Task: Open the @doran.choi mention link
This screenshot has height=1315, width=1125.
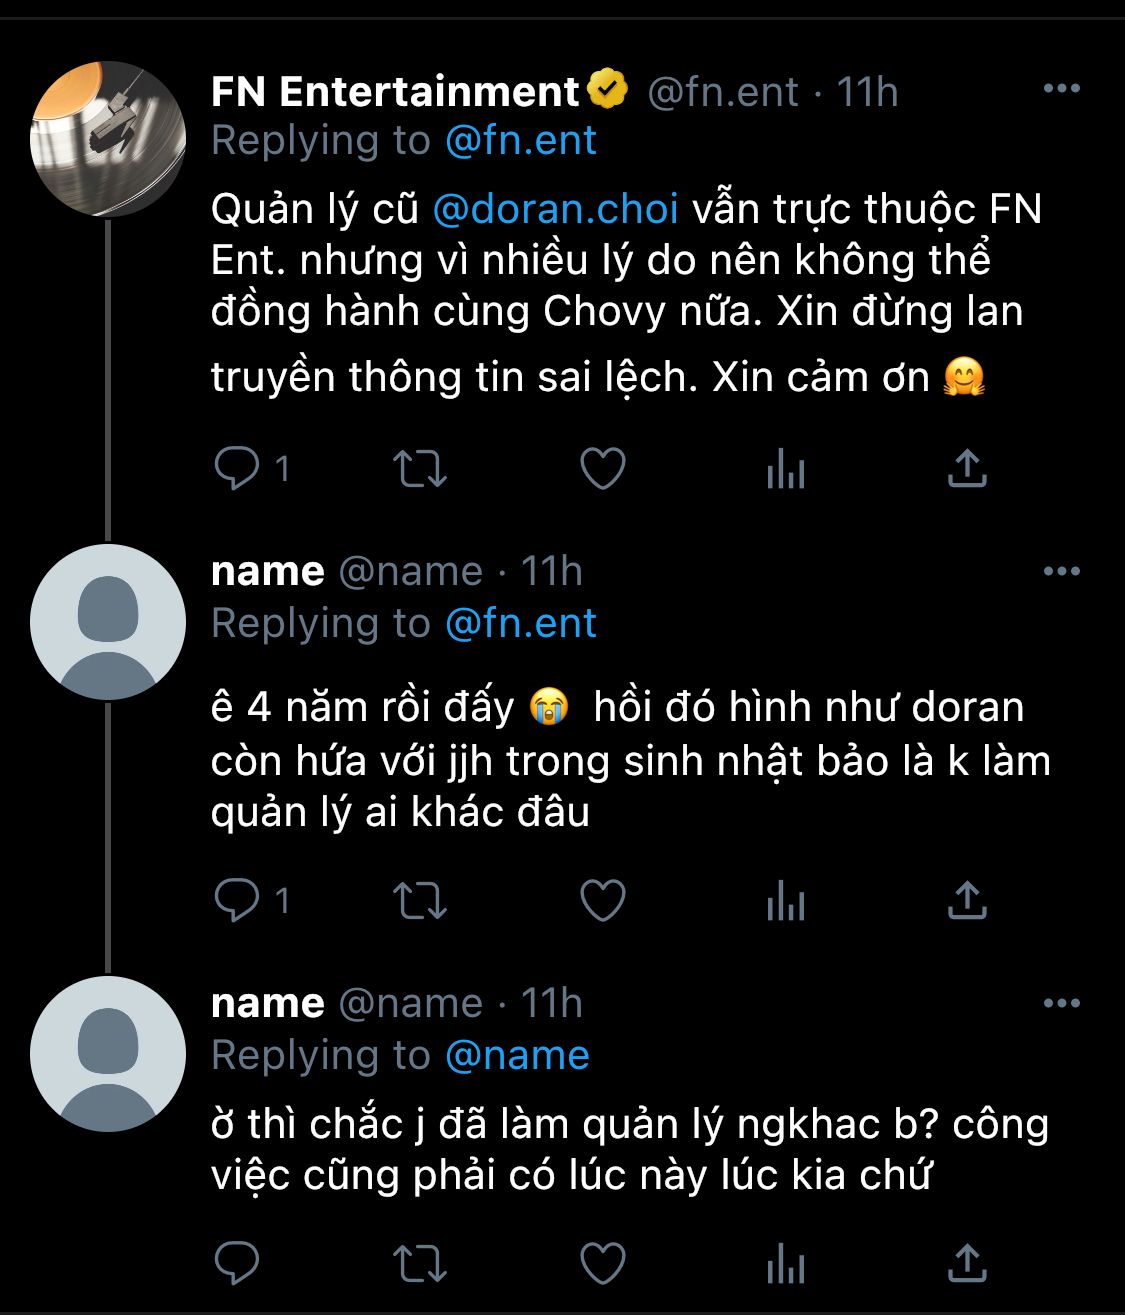Action: click(x=555, y=209)
